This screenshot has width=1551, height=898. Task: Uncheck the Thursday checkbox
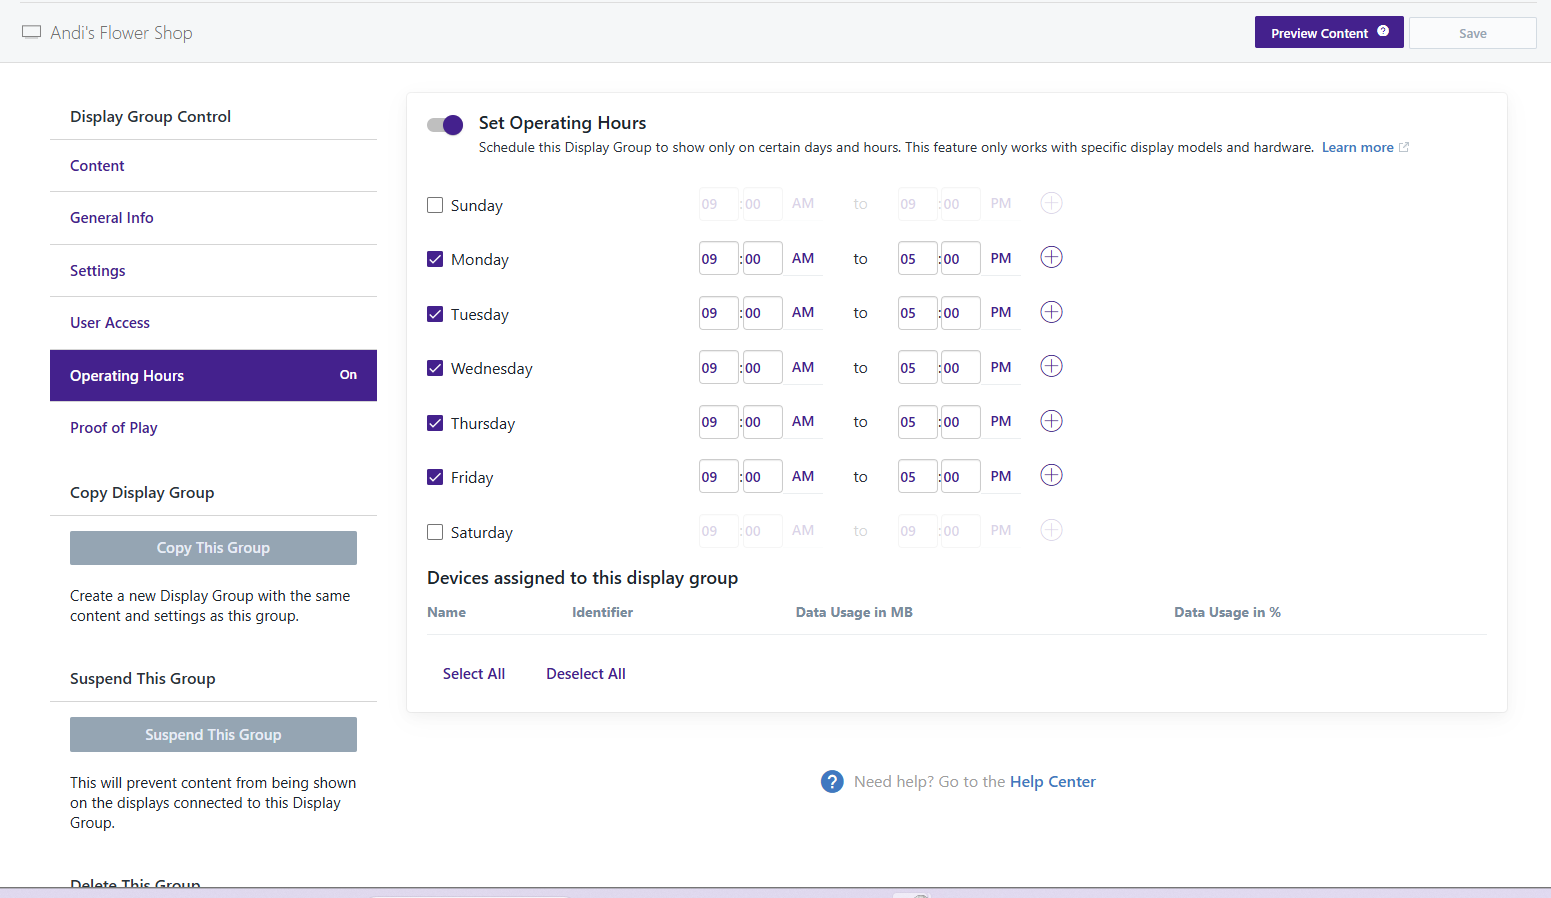435,423
